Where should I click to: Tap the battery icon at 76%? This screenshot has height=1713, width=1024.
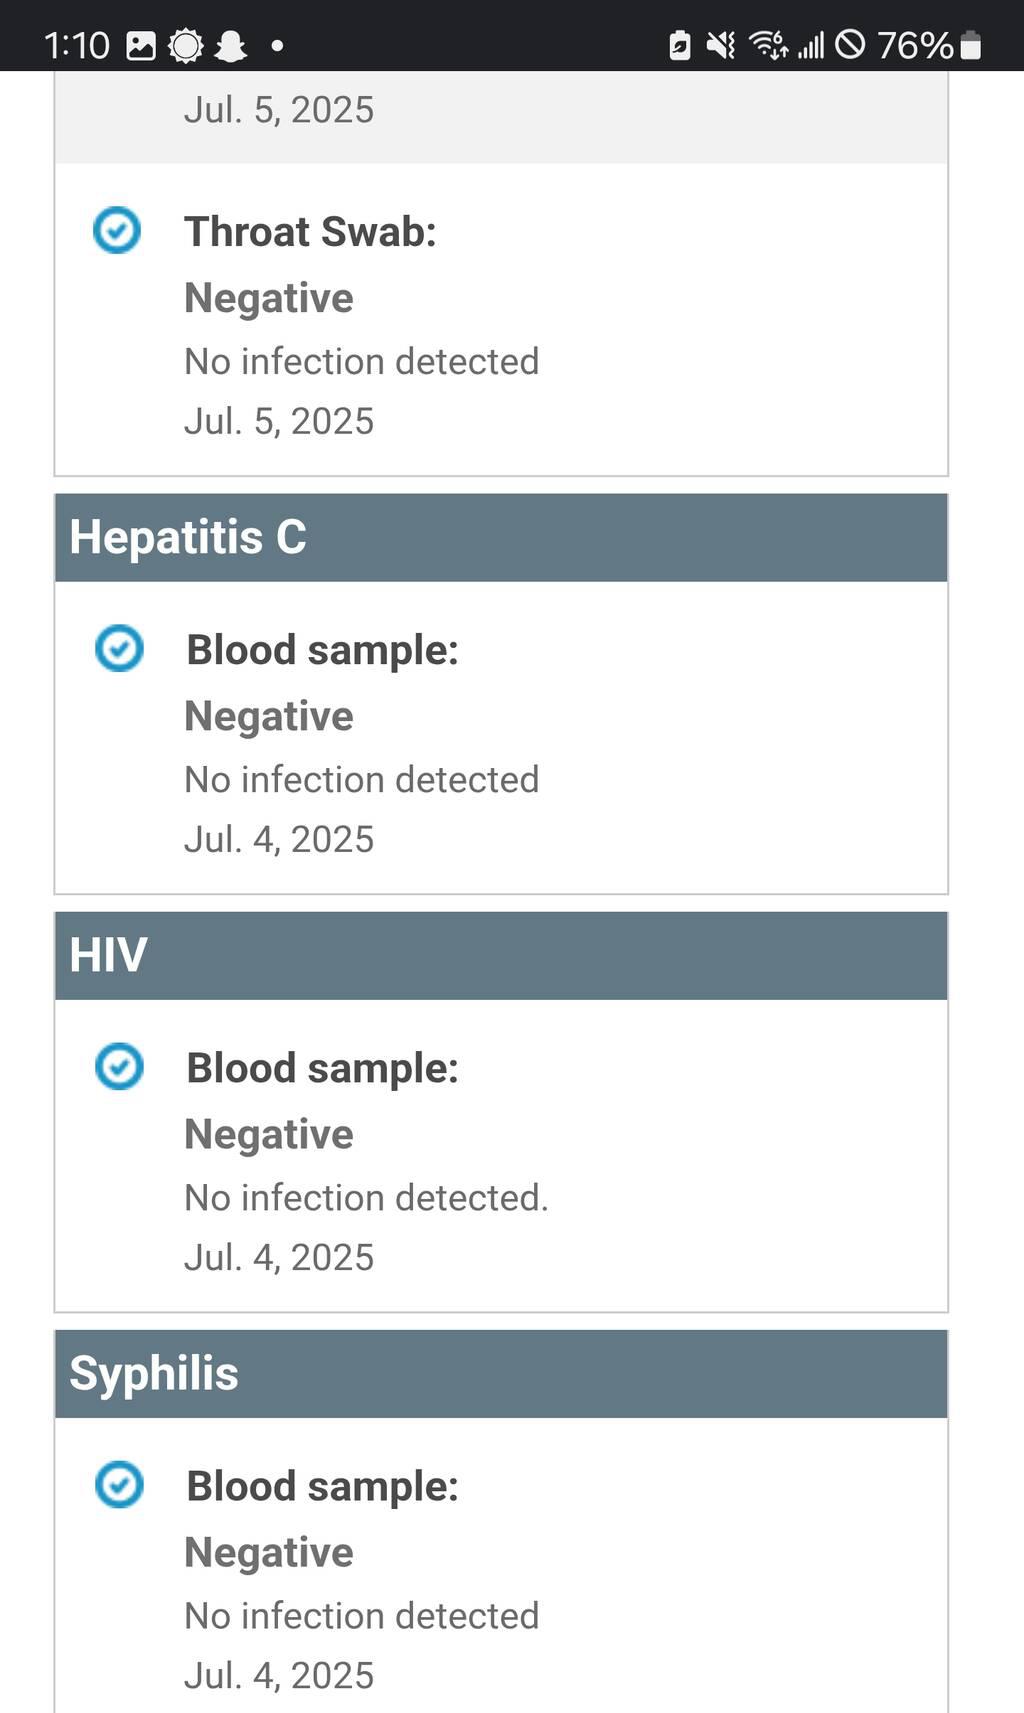tap(970, 46)
